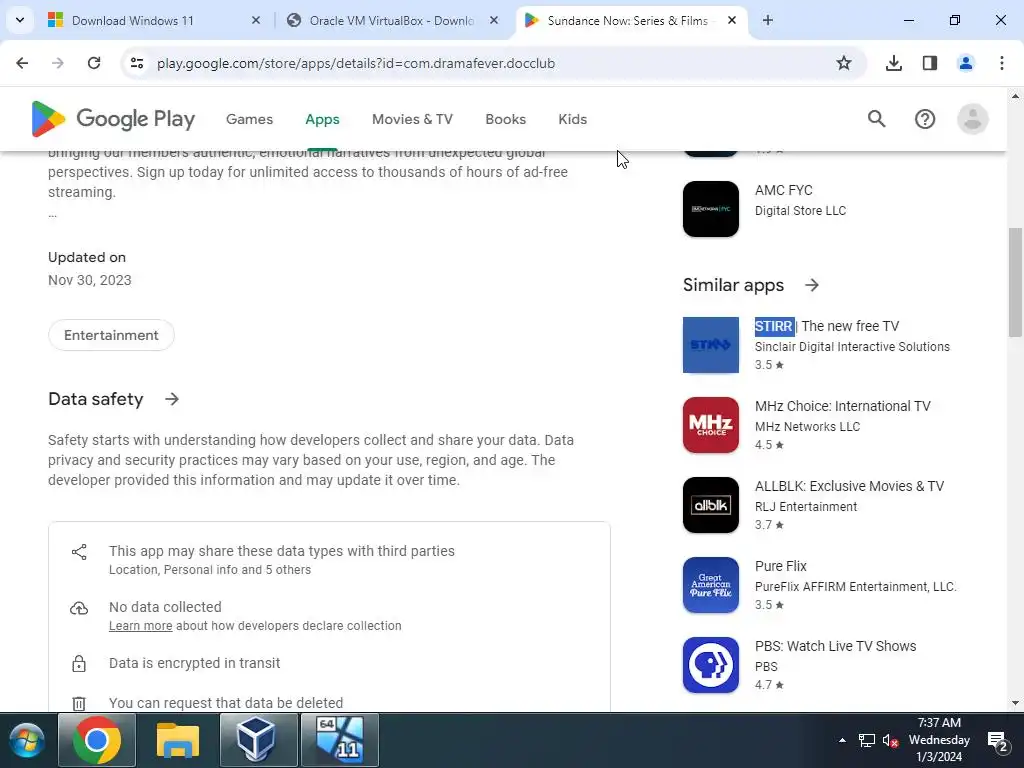The width and height of the screenshot is (1024, 768).
Task: Open notification center icon
Action: pyautogui.click(x=998, y=741)
